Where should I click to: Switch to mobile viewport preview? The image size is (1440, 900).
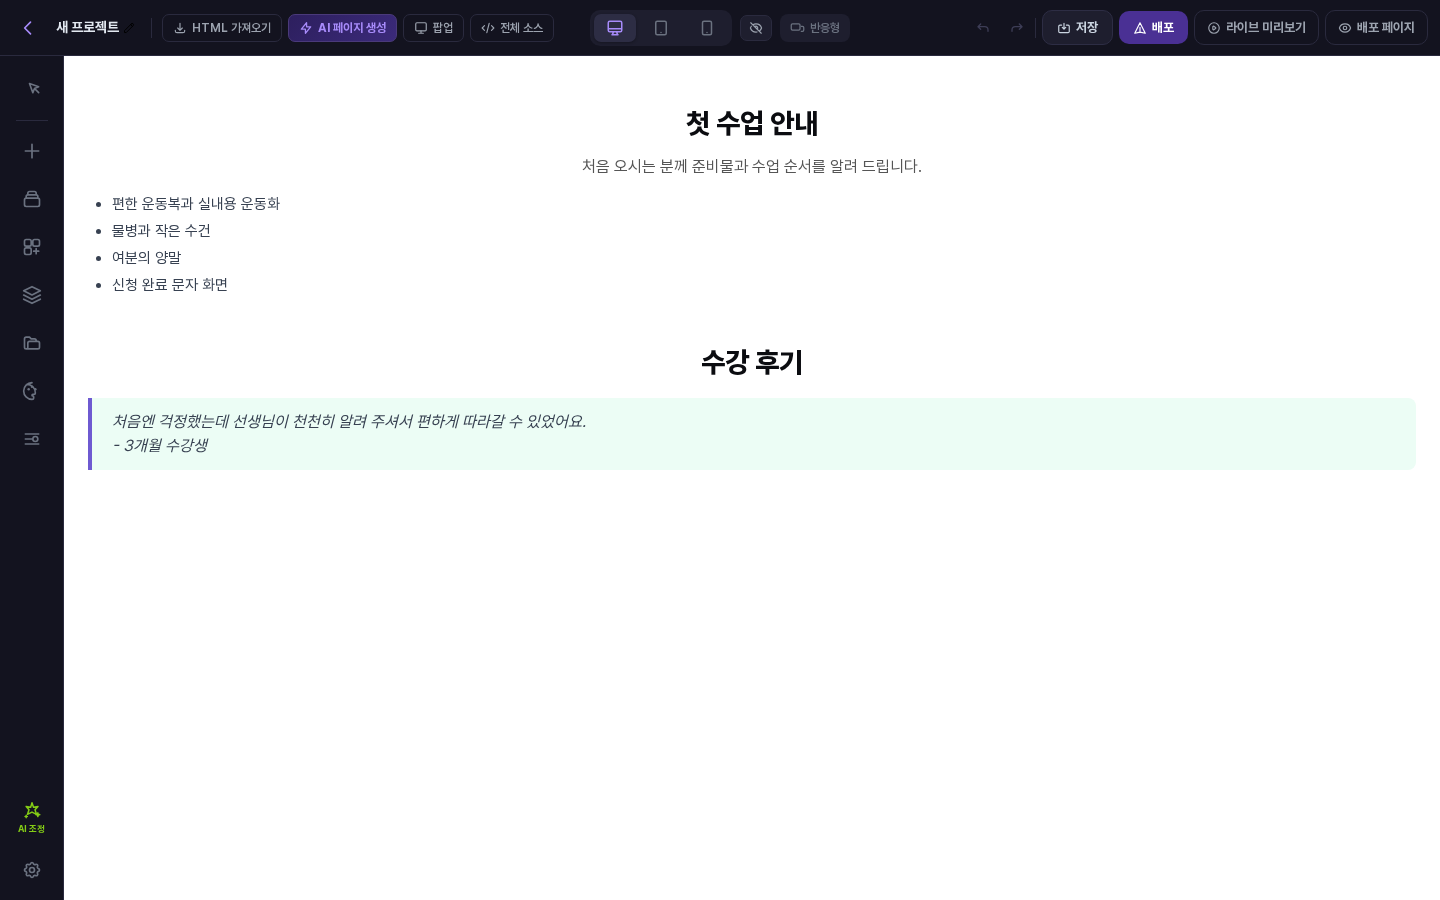pos(707,28)
